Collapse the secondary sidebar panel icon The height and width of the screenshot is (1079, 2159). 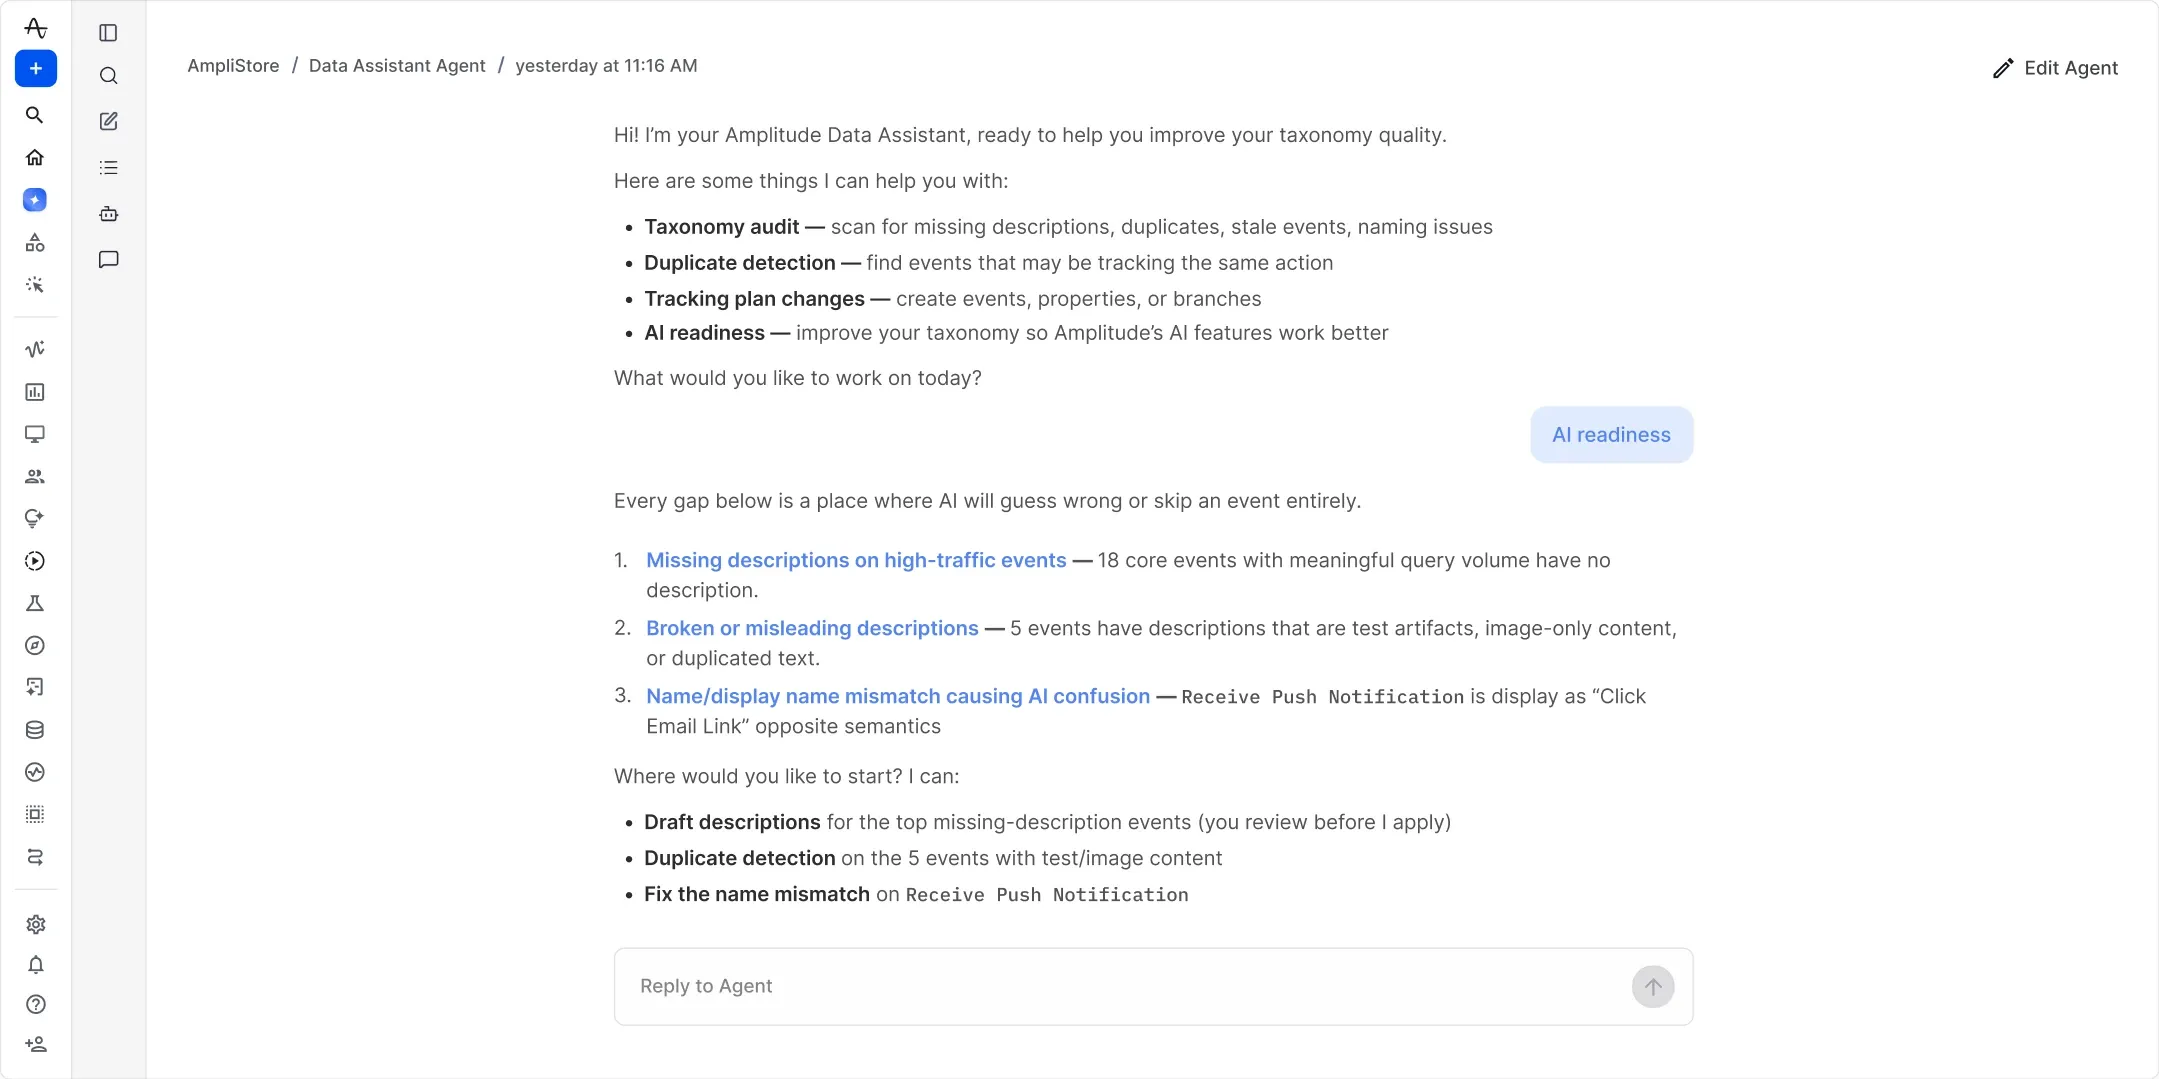point(109,33)
